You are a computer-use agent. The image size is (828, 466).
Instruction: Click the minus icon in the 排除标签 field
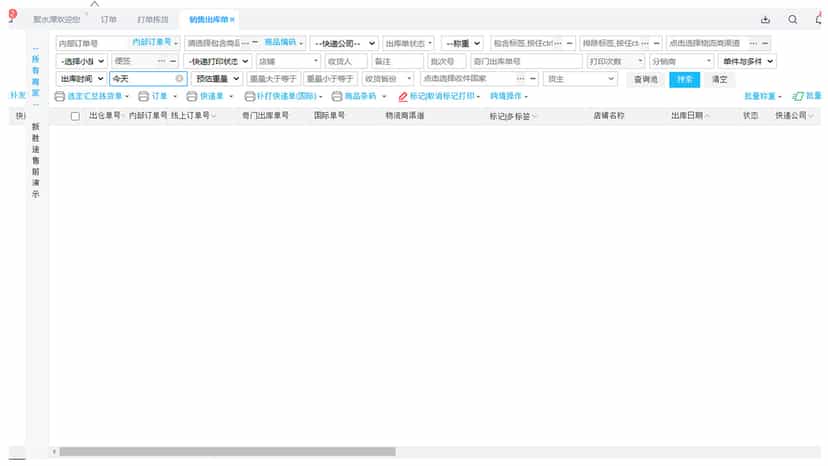point(657,43)
